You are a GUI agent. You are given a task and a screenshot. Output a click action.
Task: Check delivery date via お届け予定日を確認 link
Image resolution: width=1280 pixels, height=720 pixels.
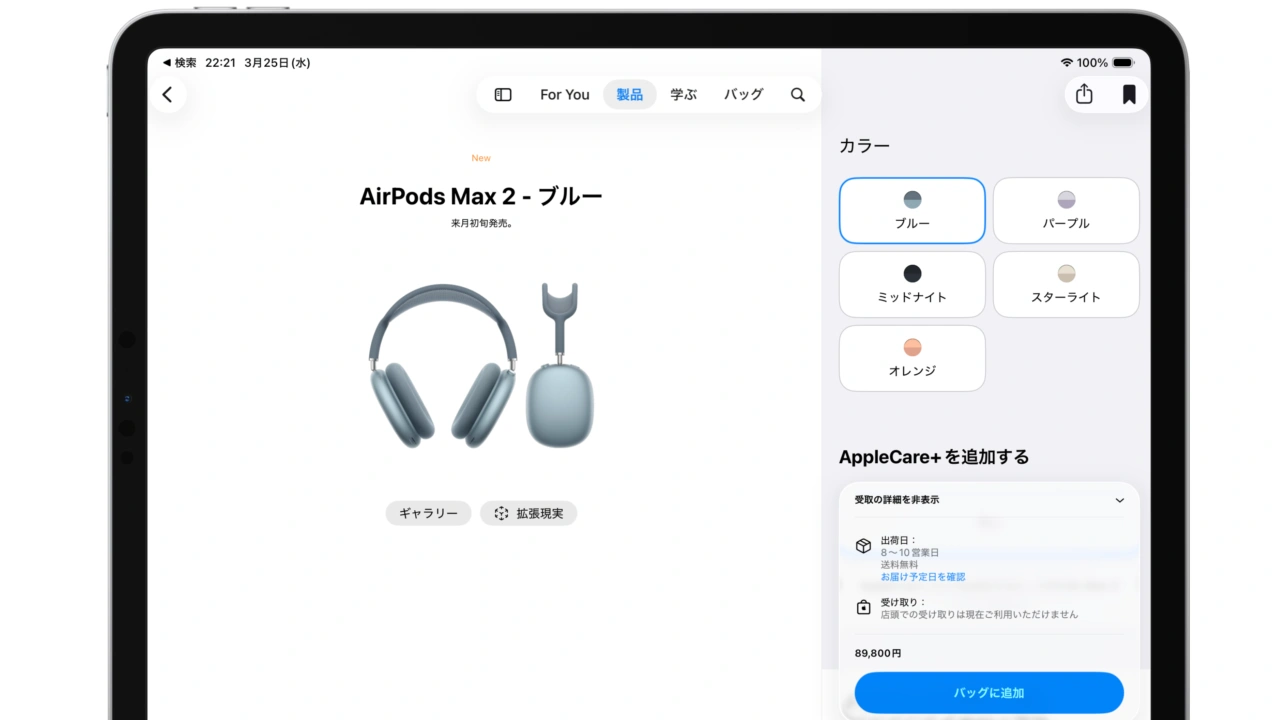click(x=922, y=576)
